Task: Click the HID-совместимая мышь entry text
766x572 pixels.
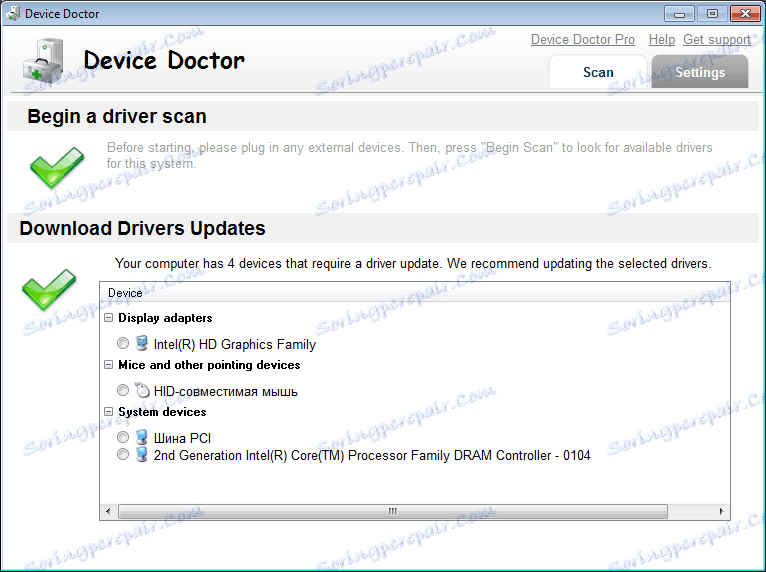Action: click(226, 391)
